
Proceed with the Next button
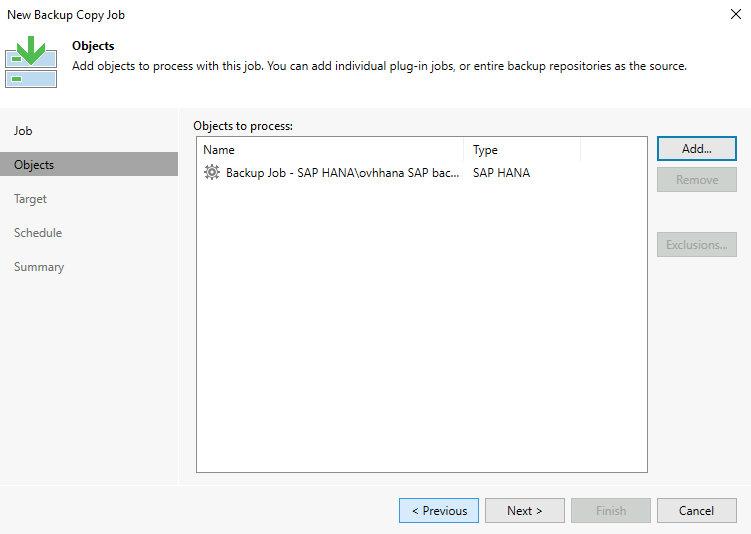[525, 510]
